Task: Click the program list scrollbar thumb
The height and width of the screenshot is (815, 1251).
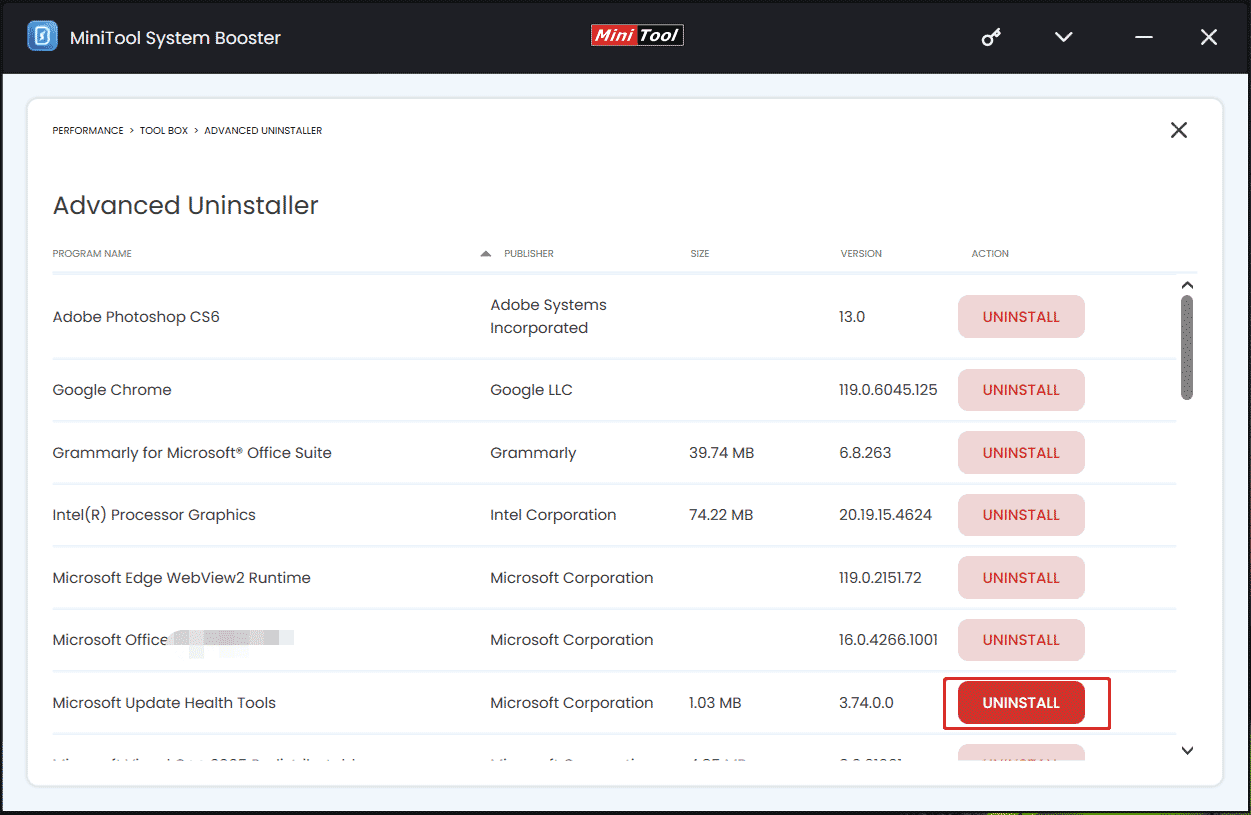Action: coord(1187,347)
